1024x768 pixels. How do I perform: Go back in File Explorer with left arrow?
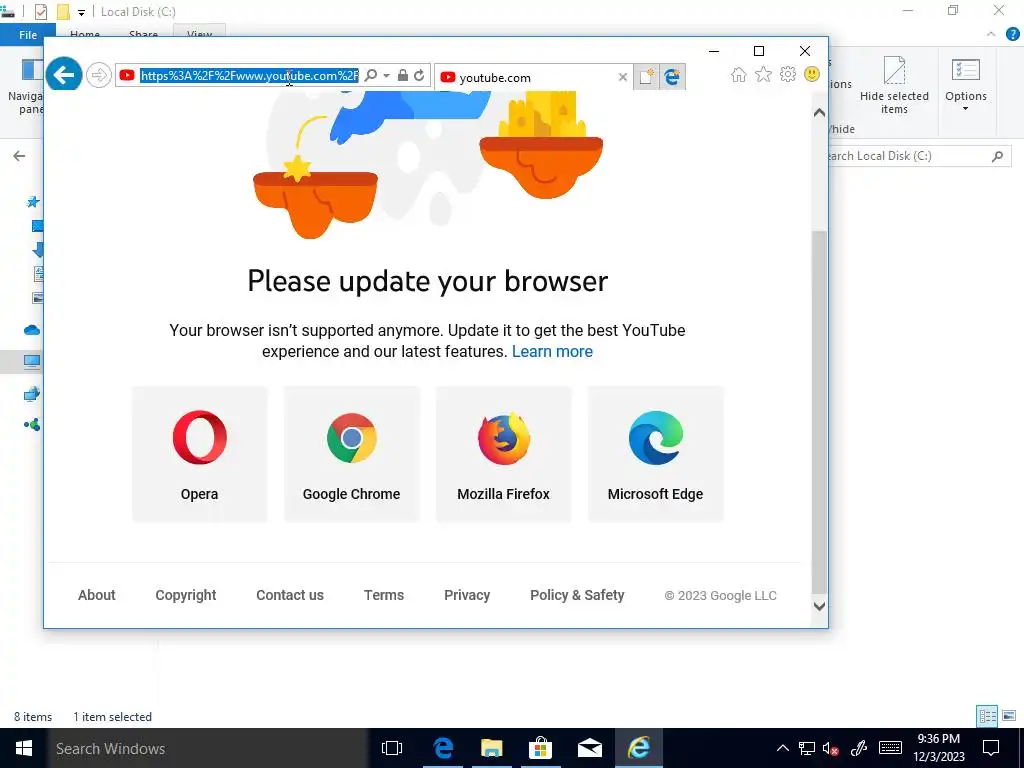(19, 156)
